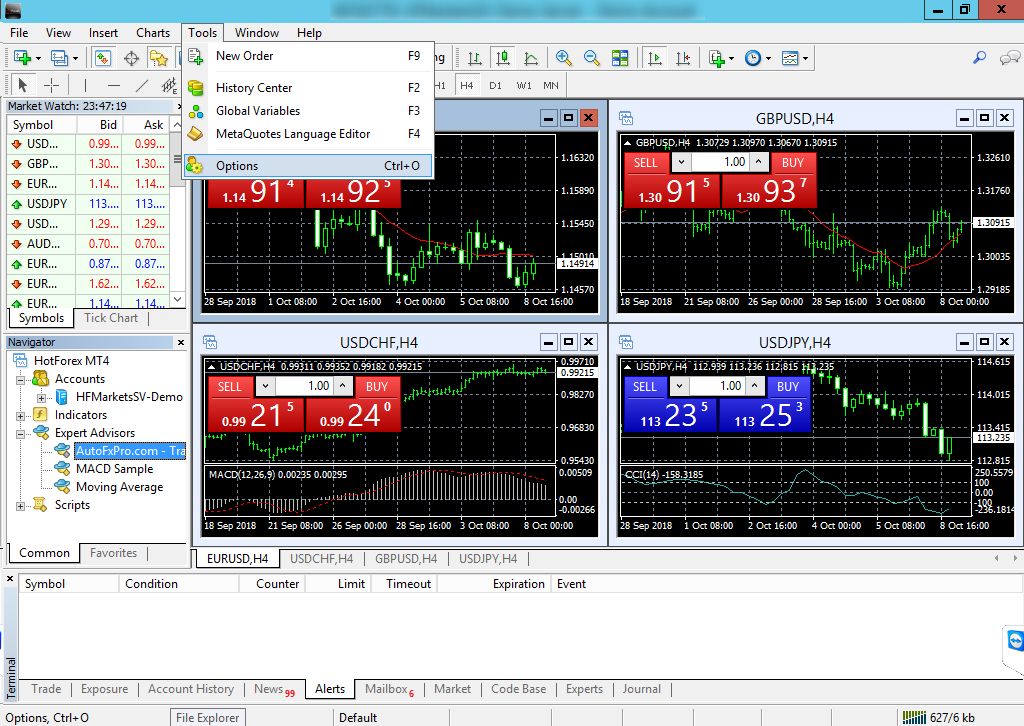Open the Market Watch toolbar icon

[102, 58]
